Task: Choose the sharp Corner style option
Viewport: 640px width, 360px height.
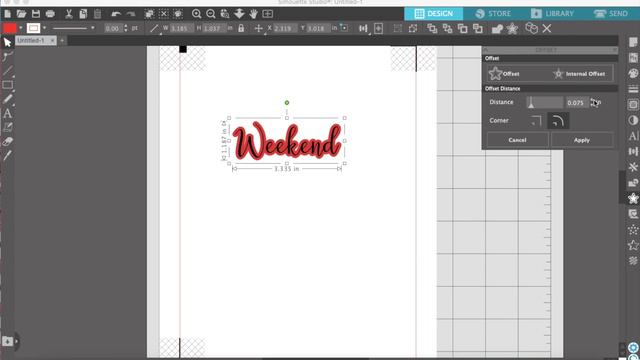Action: [536, 121]
